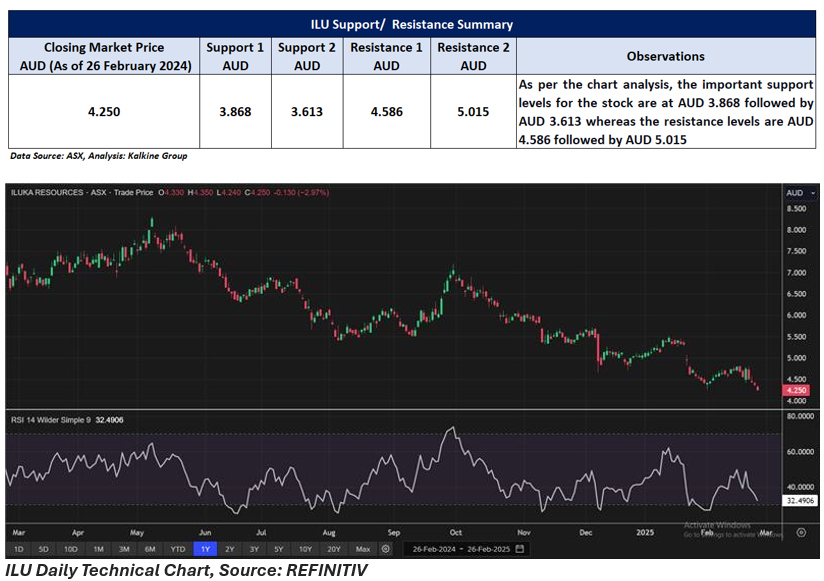This screenshot has height=581, width=824.
Task: Choose the 20Y time range
Action: click(x=334, y=549)
